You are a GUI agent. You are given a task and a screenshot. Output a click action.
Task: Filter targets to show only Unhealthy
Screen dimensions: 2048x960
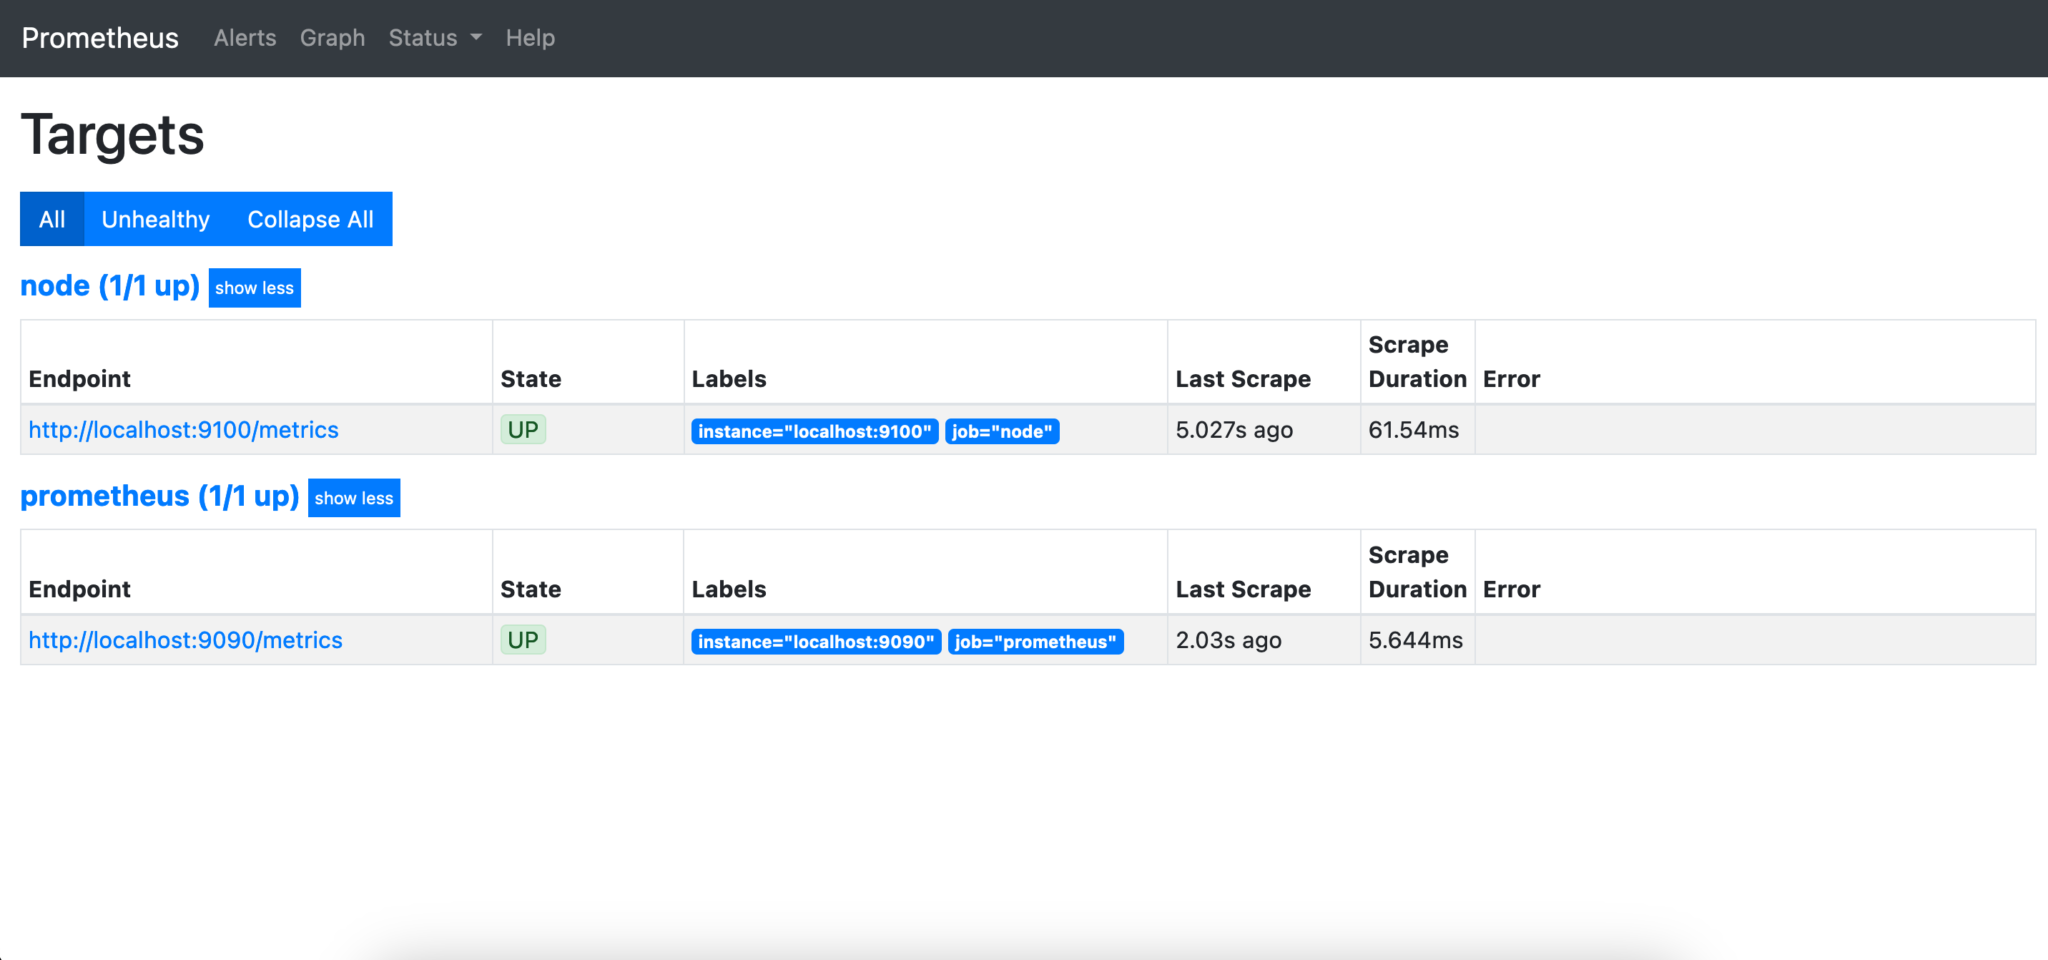click(155, 219)
